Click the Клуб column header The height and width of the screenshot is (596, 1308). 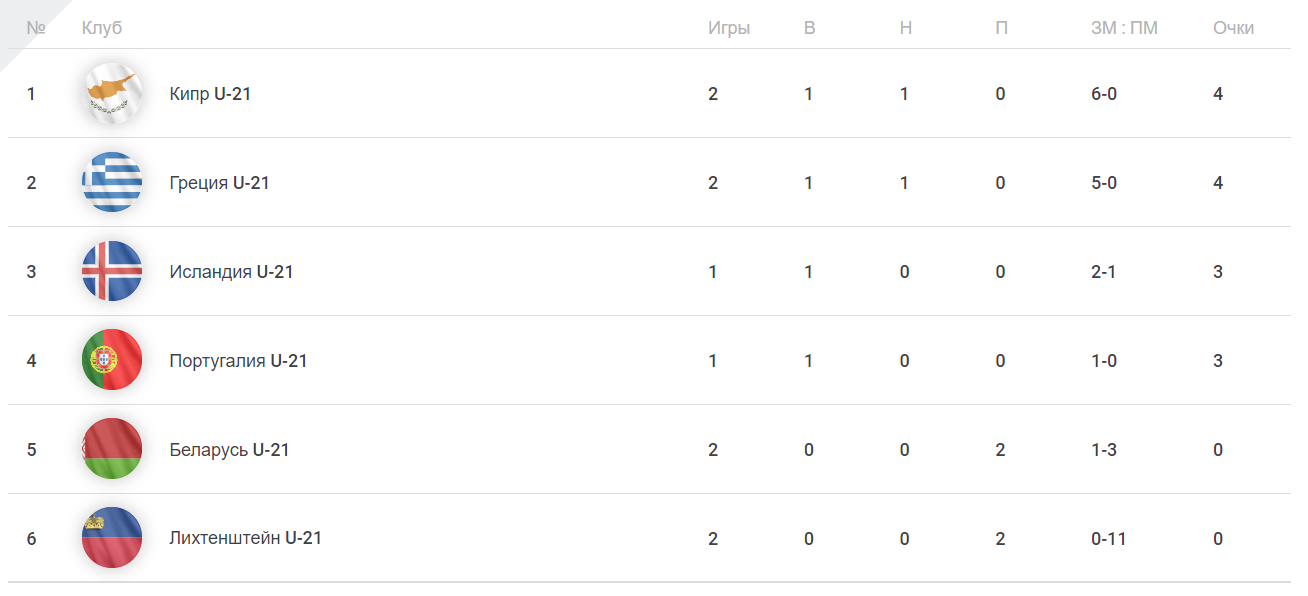[102, 29]
